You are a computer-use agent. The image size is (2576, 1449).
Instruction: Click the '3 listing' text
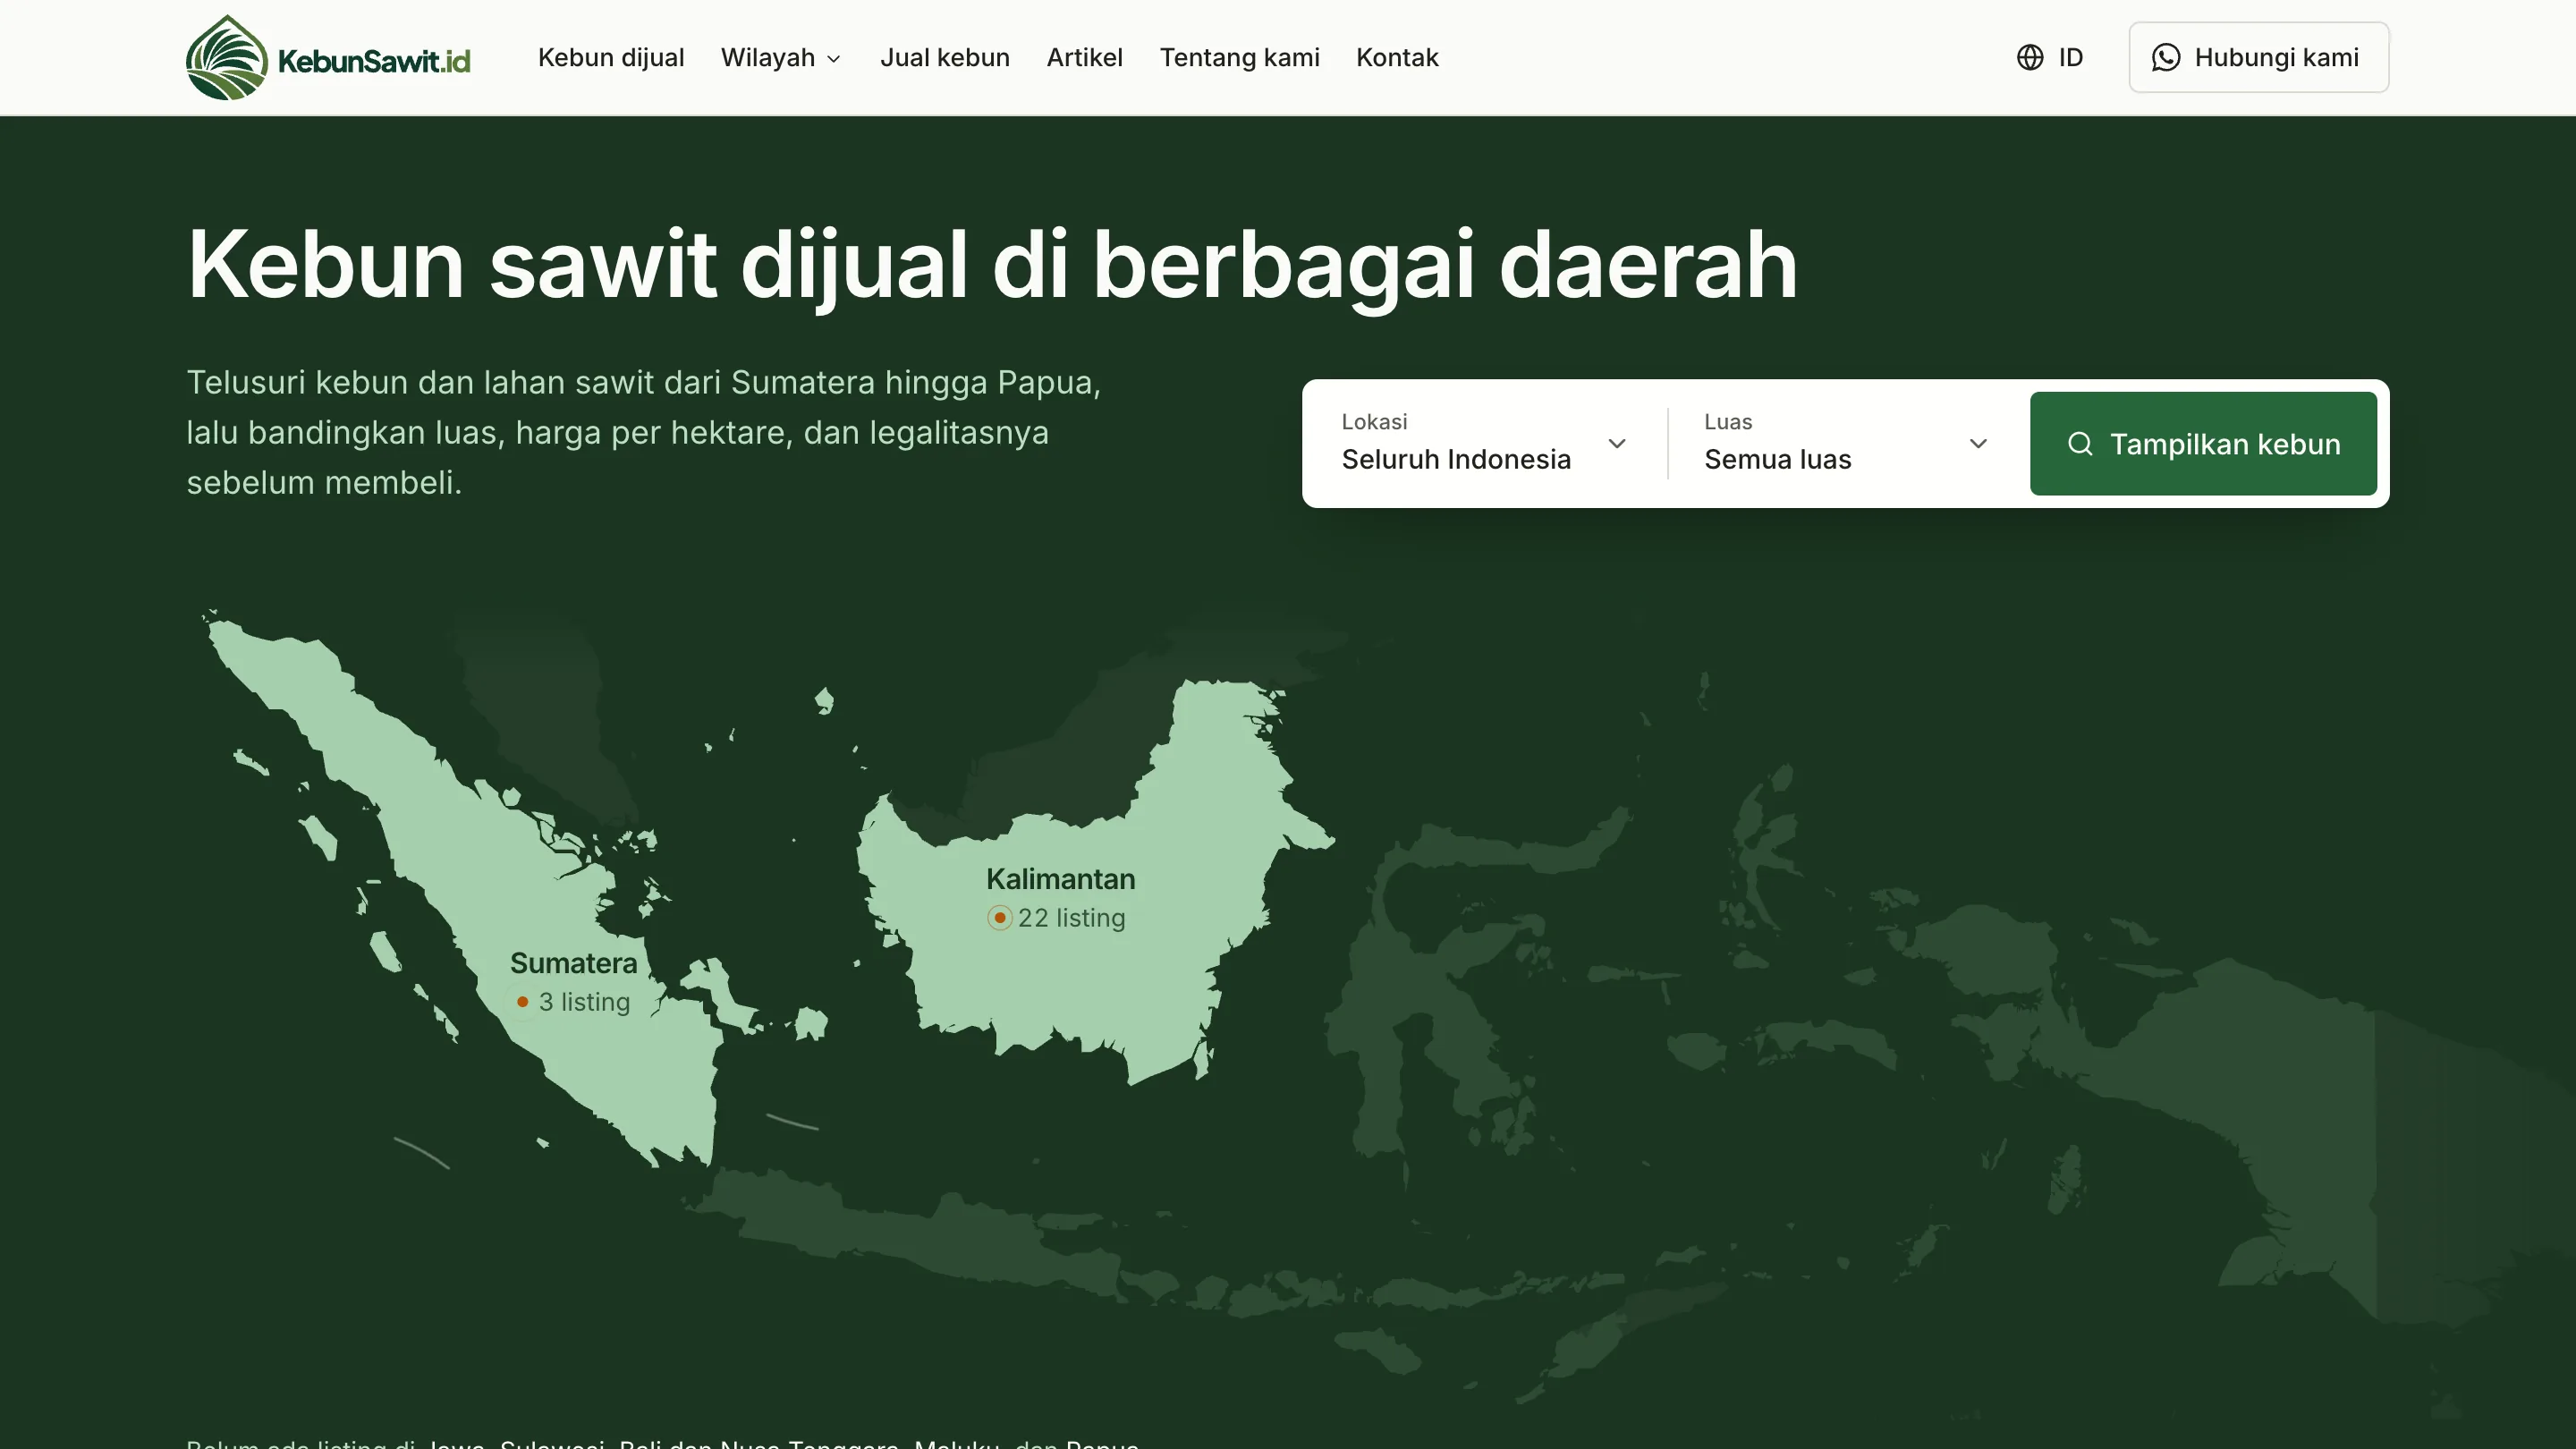pos(584,1002)
